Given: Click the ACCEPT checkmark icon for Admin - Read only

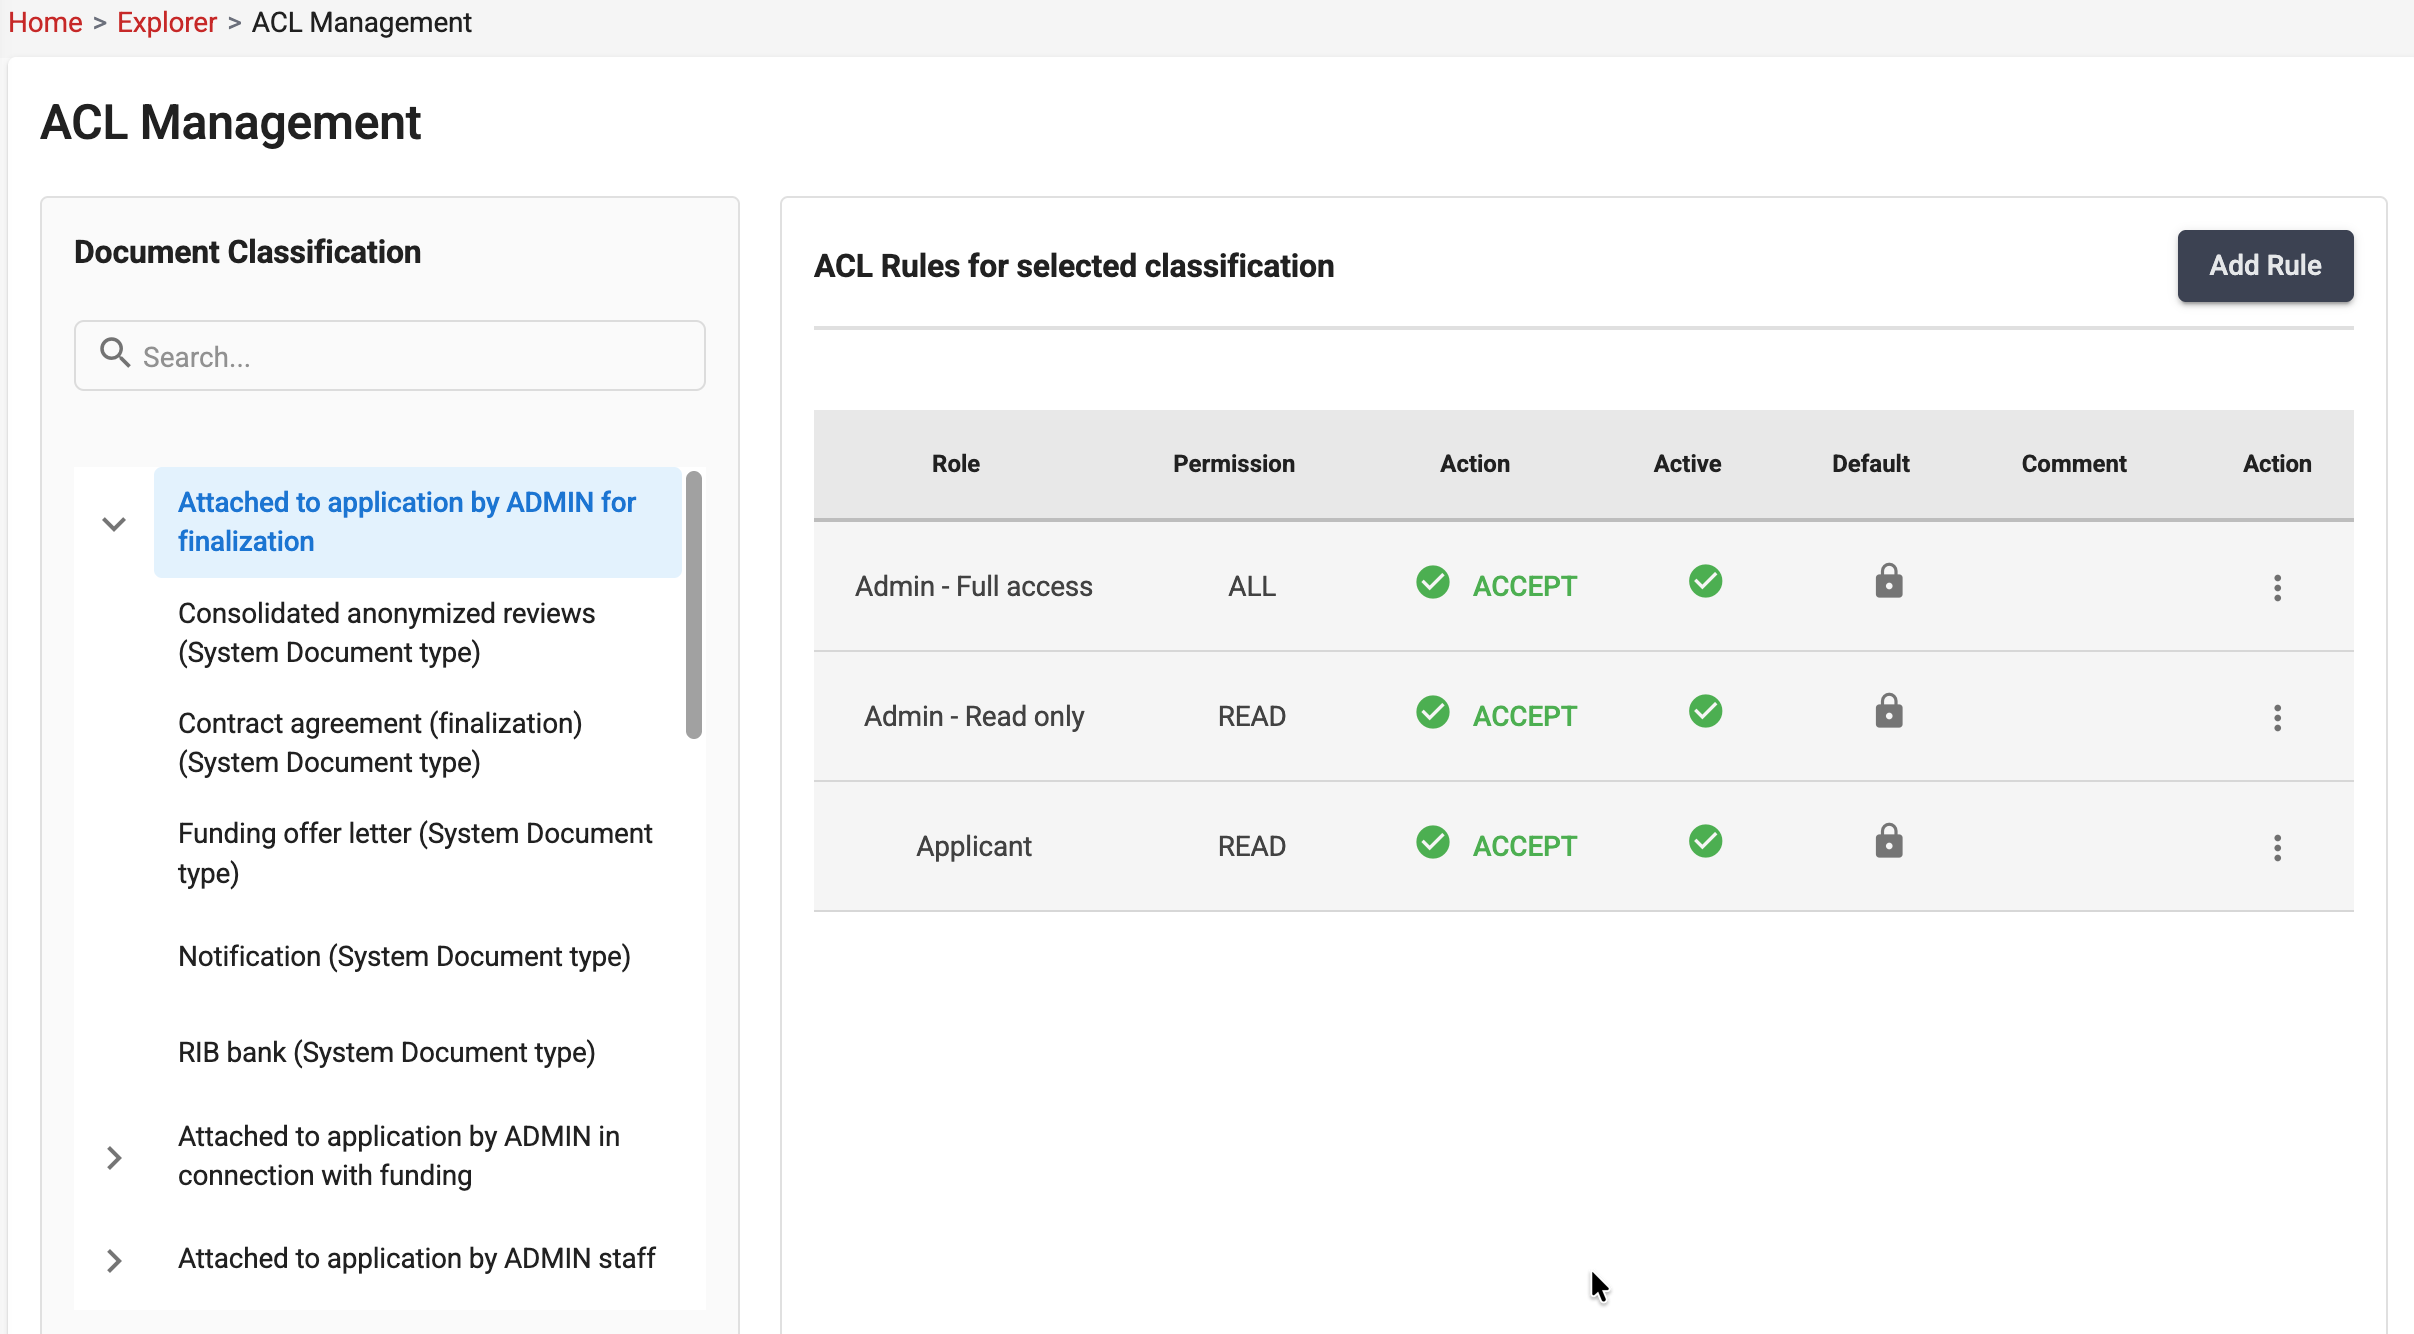Looking at the screenshot, I should point(1432,712).
